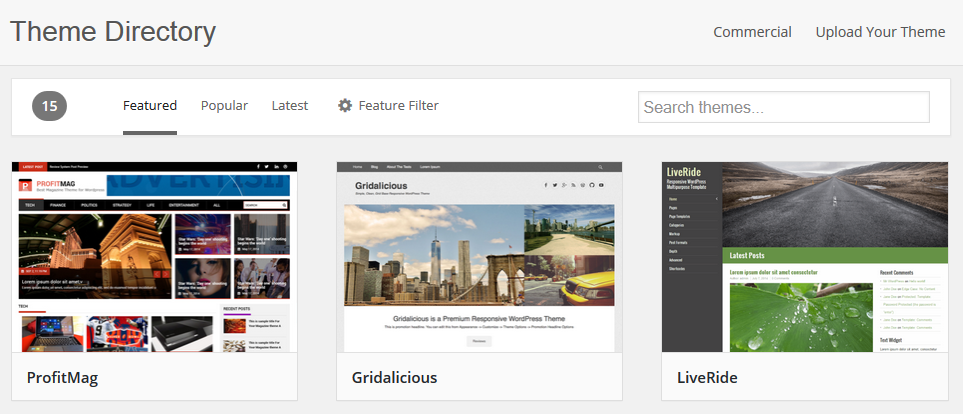Focus the Search themes input field
The height and width of the screenshot is (414, 963).
coord(784,107)
